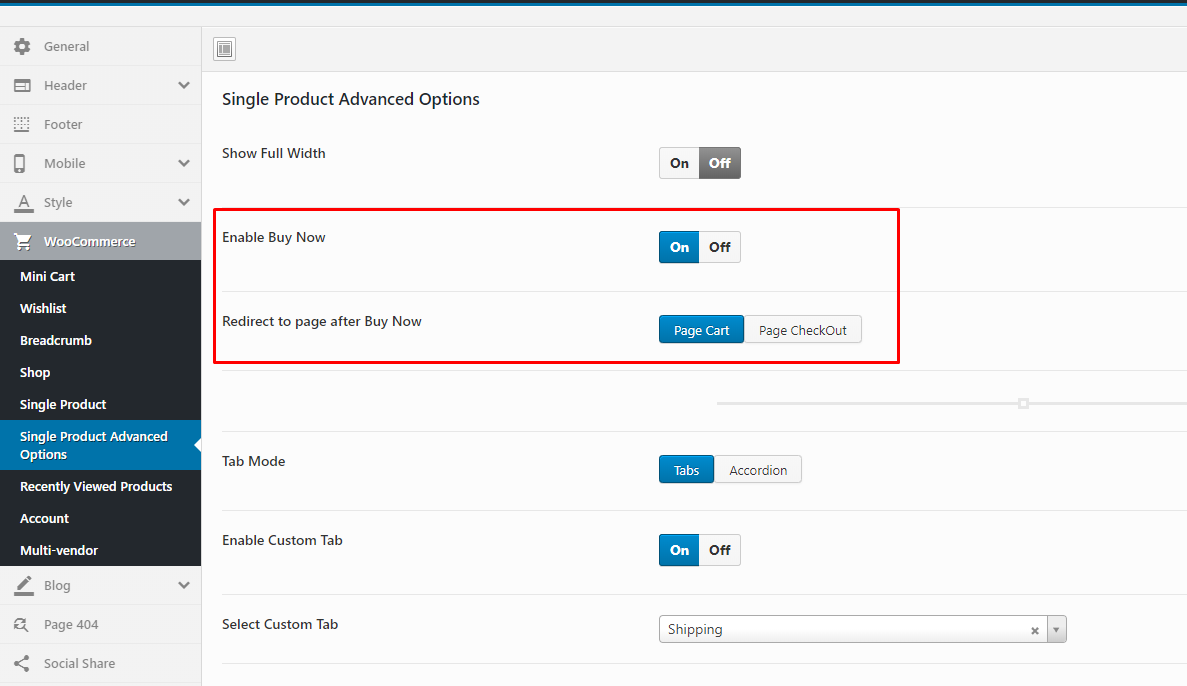This screenshot has width=1187, height=686.
Task: Click the Blog pencil icon
Action: pos(23,585)
